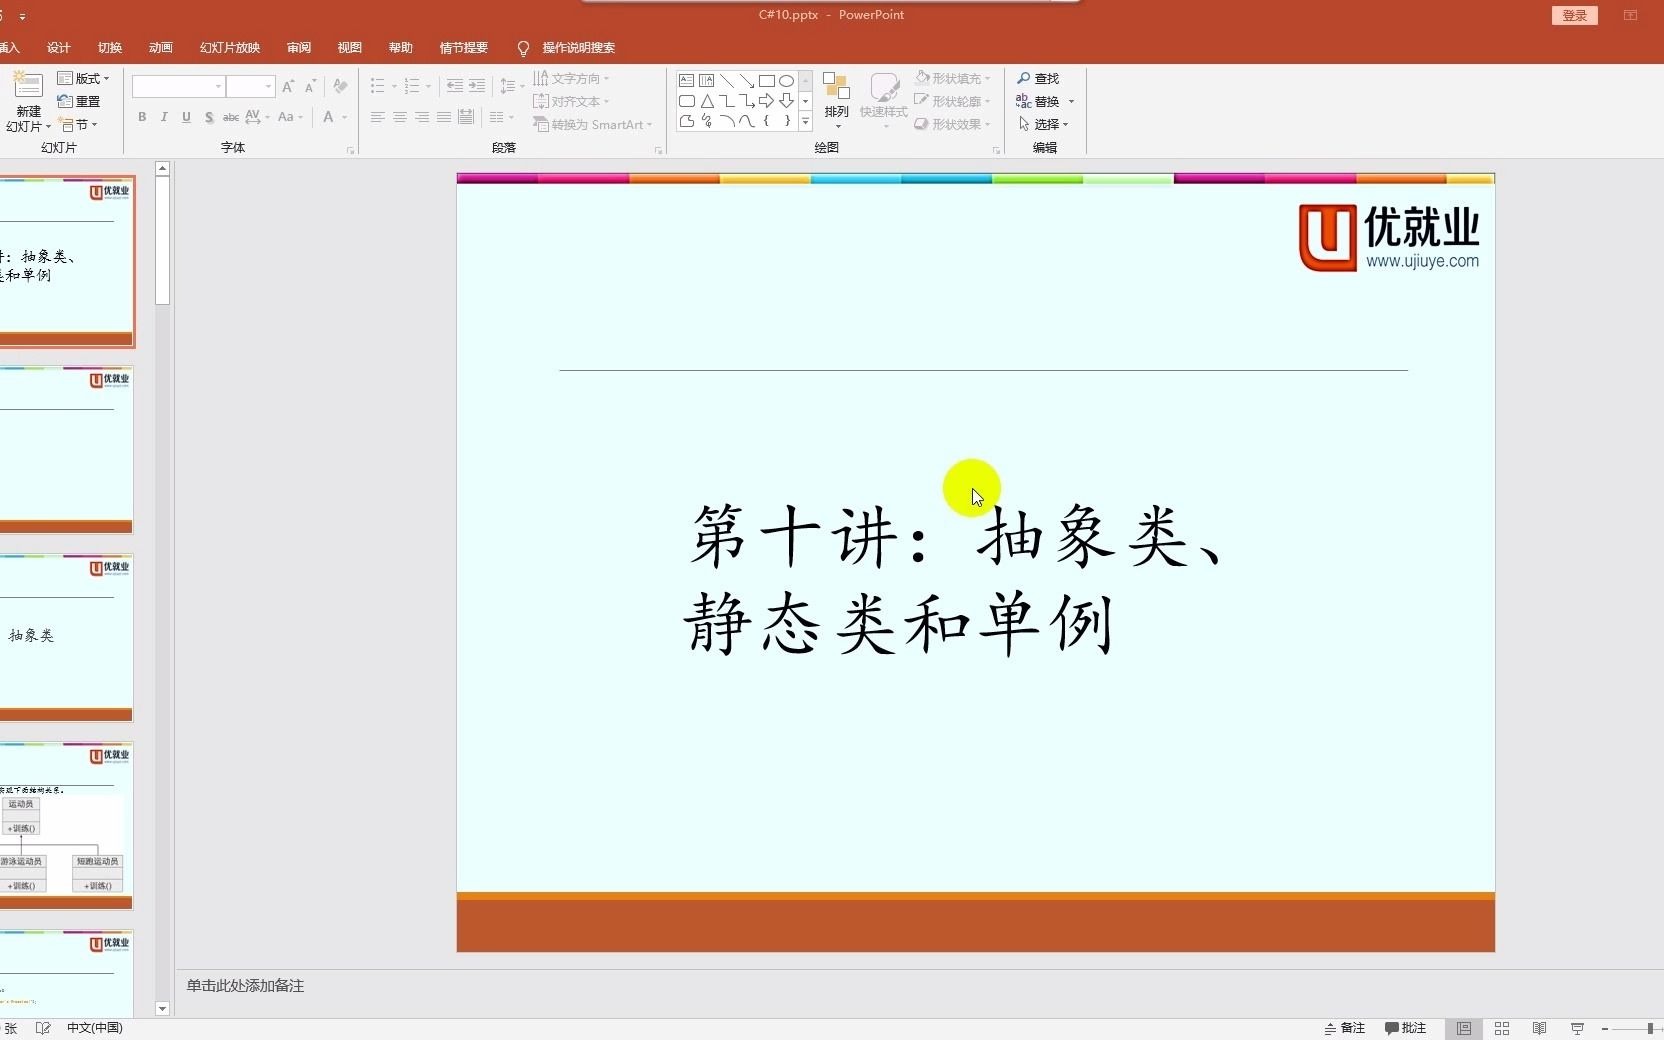Expand the shapes gallery more arrow

805,121
